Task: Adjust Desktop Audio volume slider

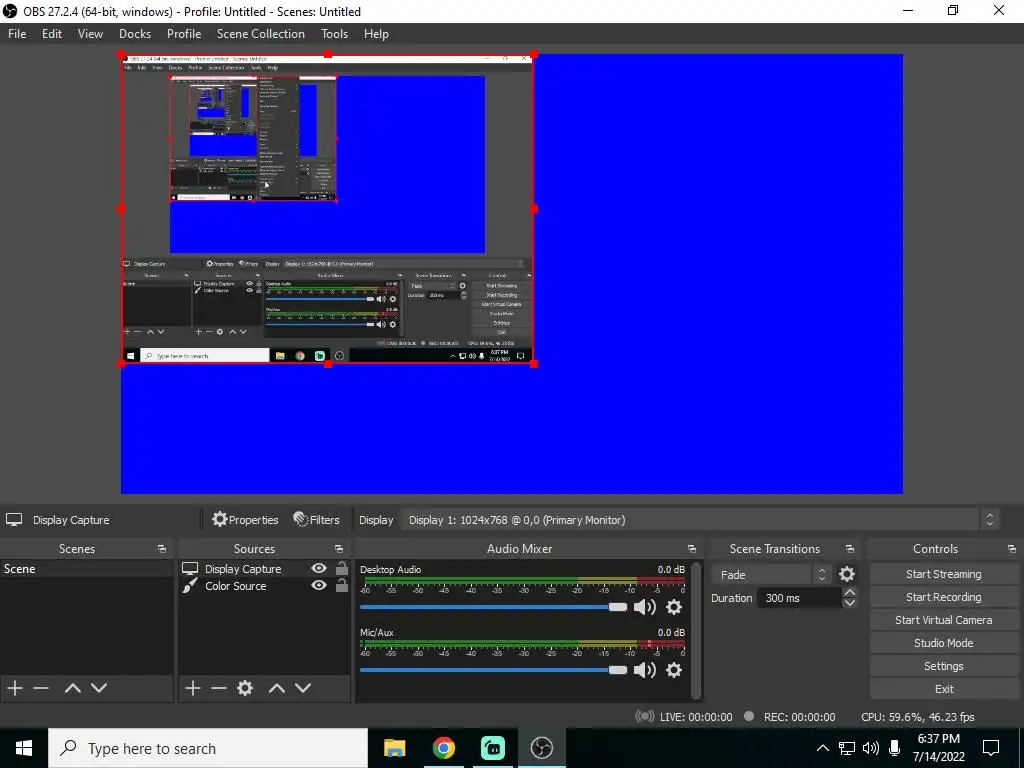Action: coord(493,607)
